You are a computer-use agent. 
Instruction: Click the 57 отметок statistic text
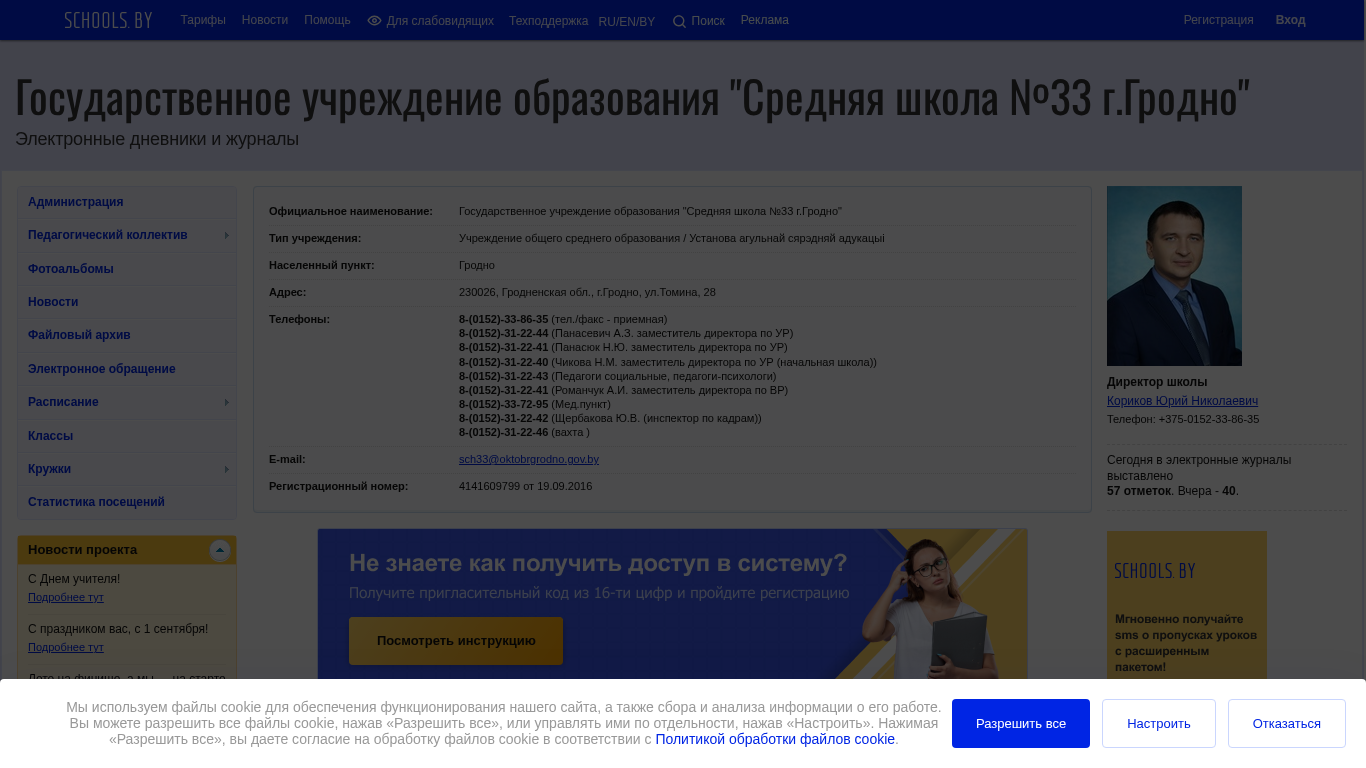(x=1139, y=491)
